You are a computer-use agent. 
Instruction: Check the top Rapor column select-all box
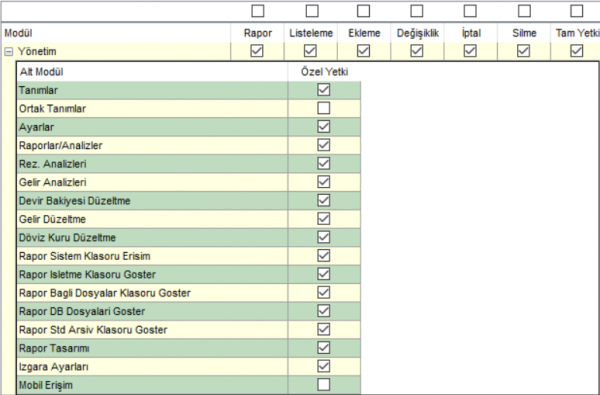pos(258,11)
